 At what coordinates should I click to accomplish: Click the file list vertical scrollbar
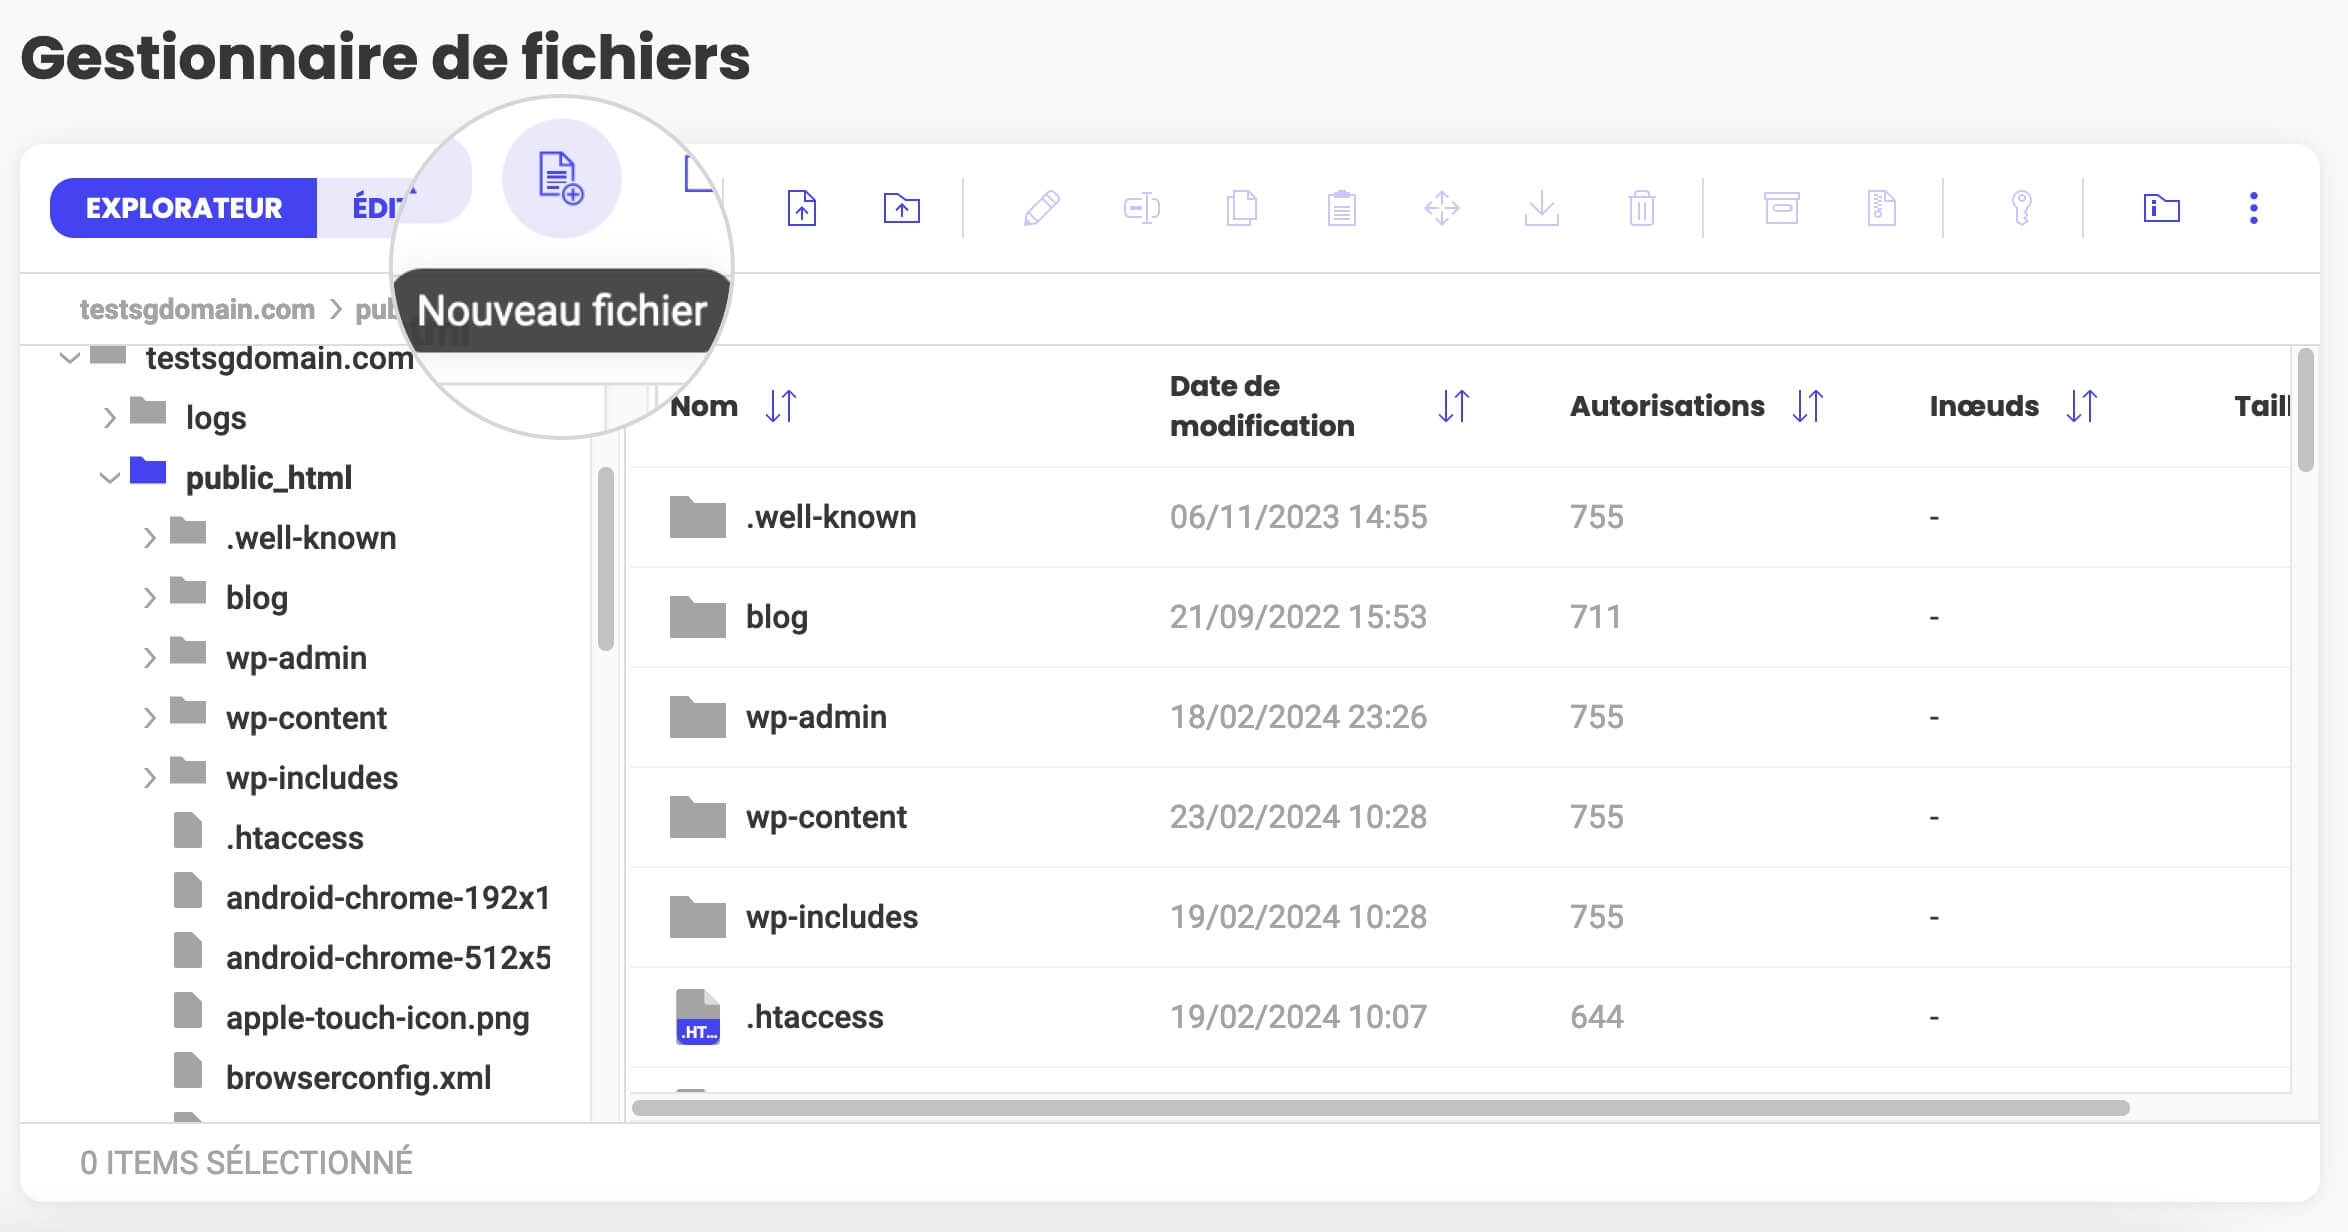pos(2306,410)
